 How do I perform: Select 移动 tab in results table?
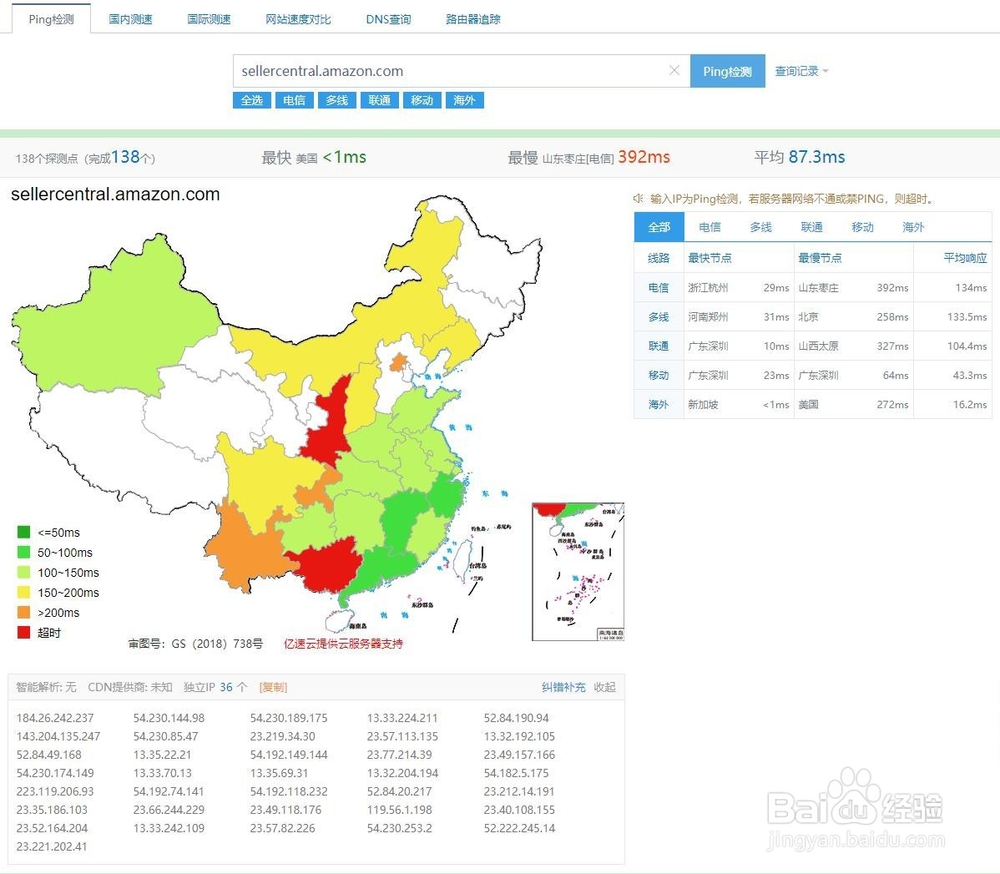(x=862, y=227)
